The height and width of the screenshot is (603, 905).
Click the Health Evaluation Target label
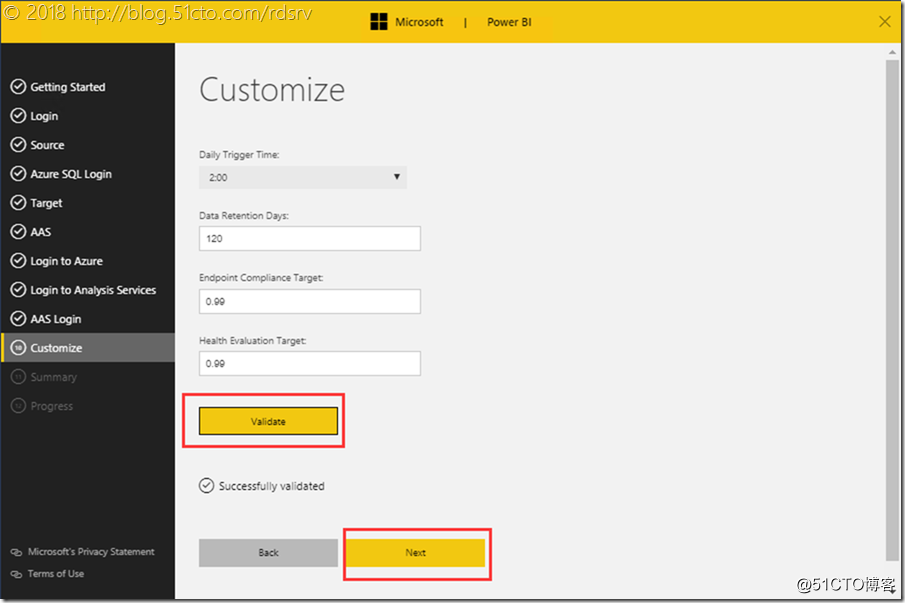(252, 340)
